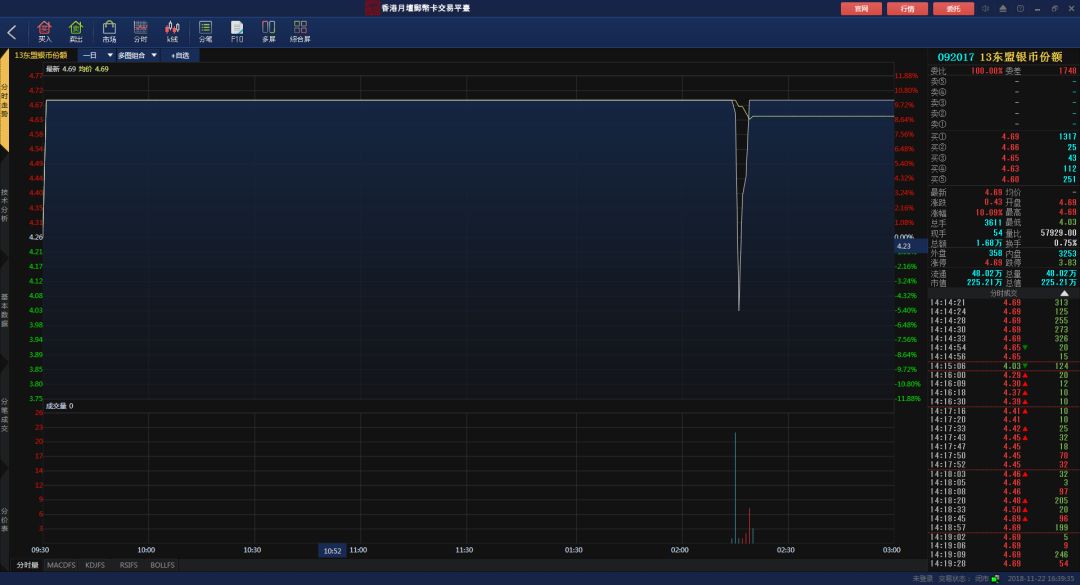
Task: Click the green connection status icon
Action: pos(995,579)
